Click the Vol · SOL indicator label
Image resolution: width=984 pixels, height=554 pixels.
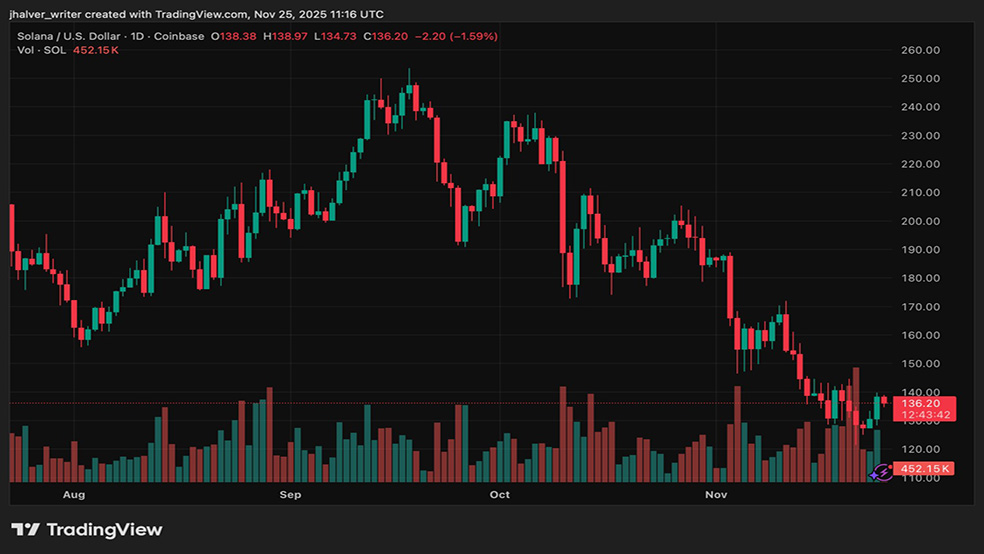pyautogui.click(x=41, y=50)
